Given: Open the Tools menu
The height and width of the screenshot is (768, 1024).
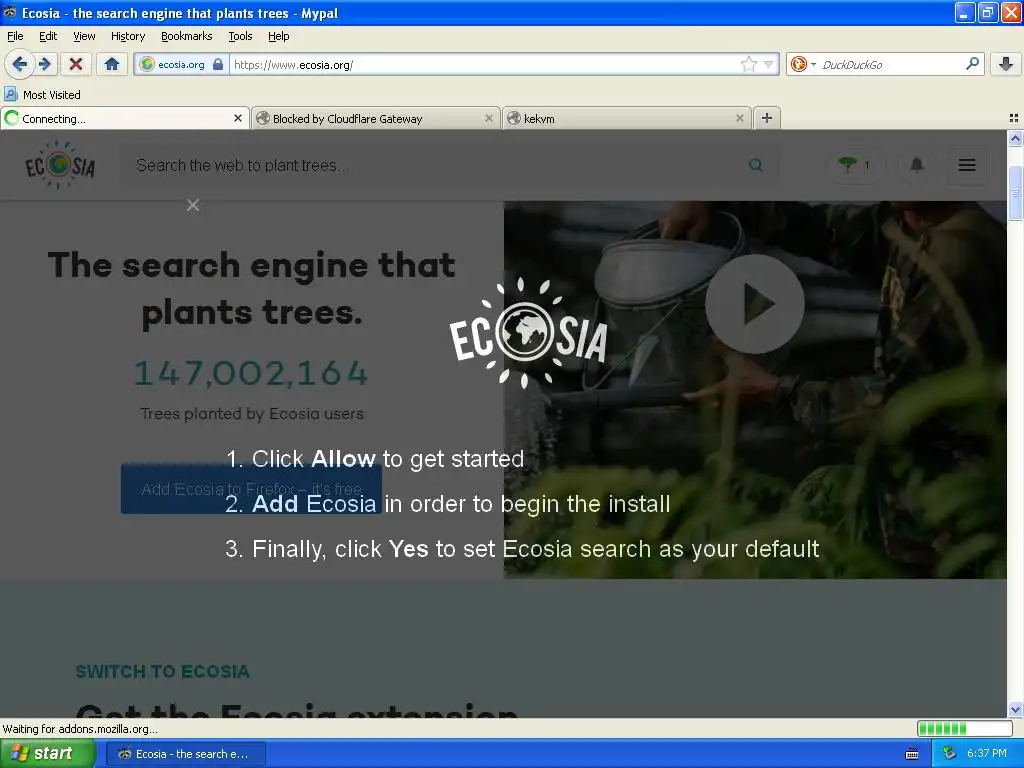Looking at the screenshot, I should (240, 36).
